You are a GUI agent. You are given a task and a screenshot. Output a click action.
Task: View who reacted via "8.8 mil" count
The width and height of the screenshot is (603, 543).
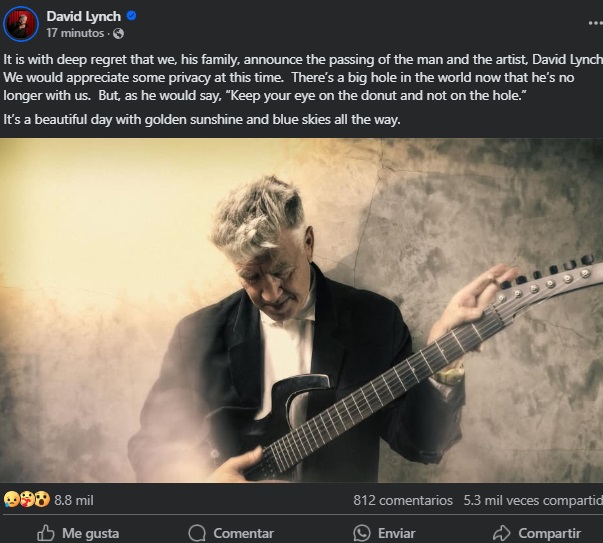coord(73,499)
